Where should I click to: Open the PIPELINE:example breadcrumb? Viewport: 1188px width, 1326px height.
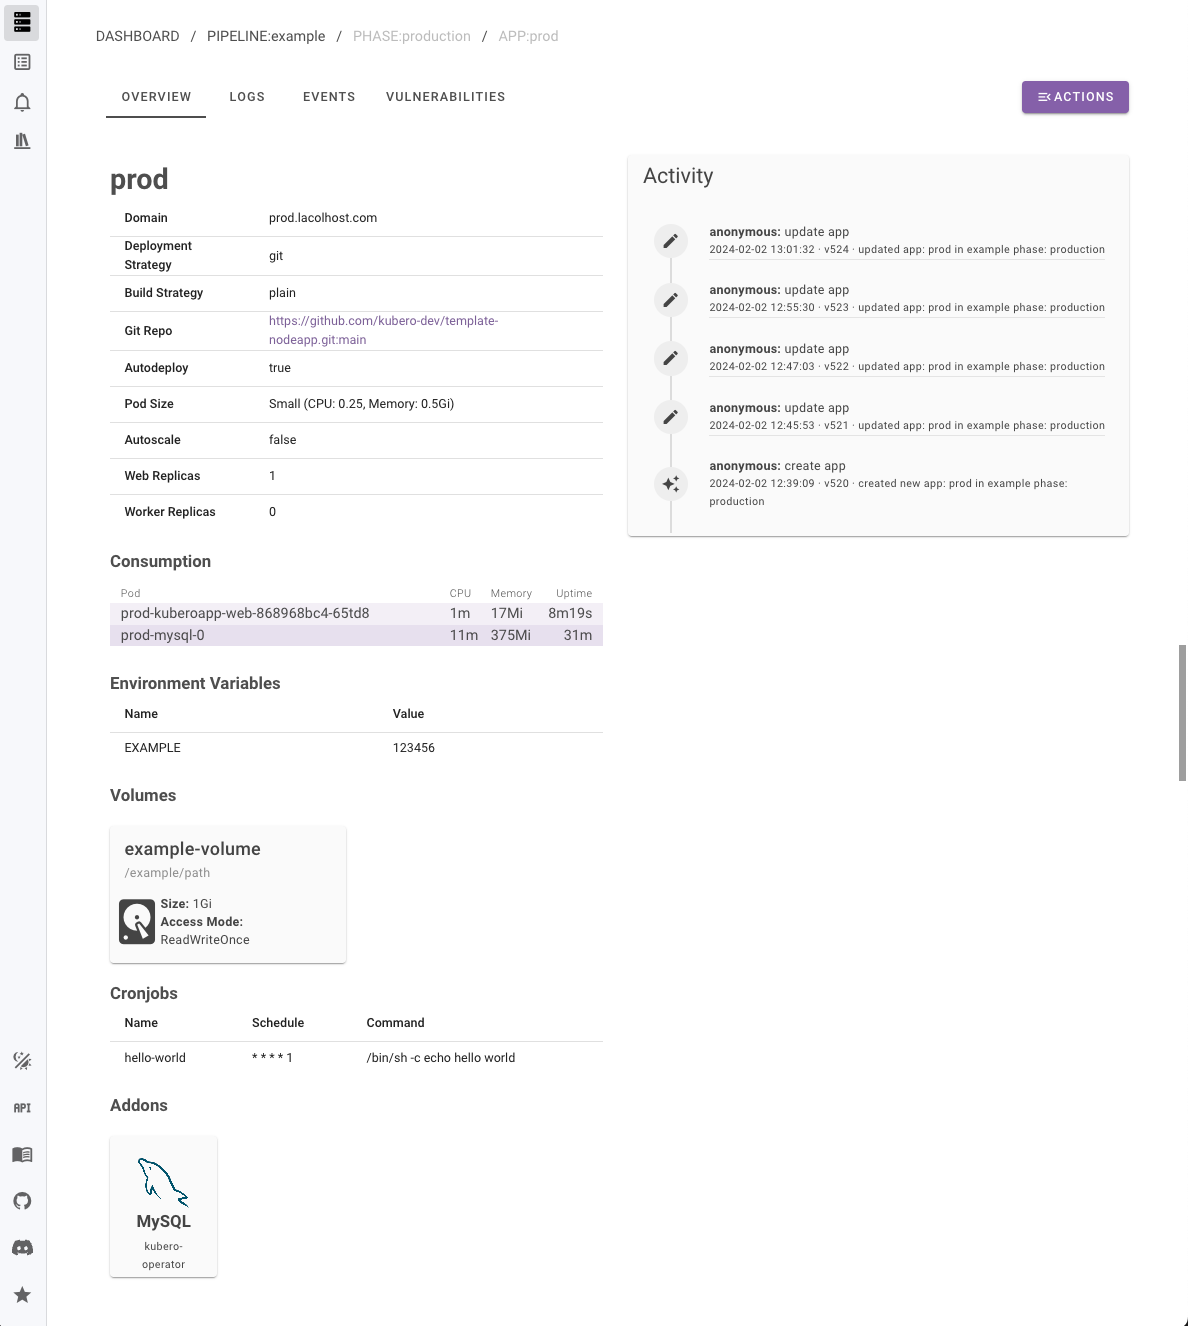(266, 36)
